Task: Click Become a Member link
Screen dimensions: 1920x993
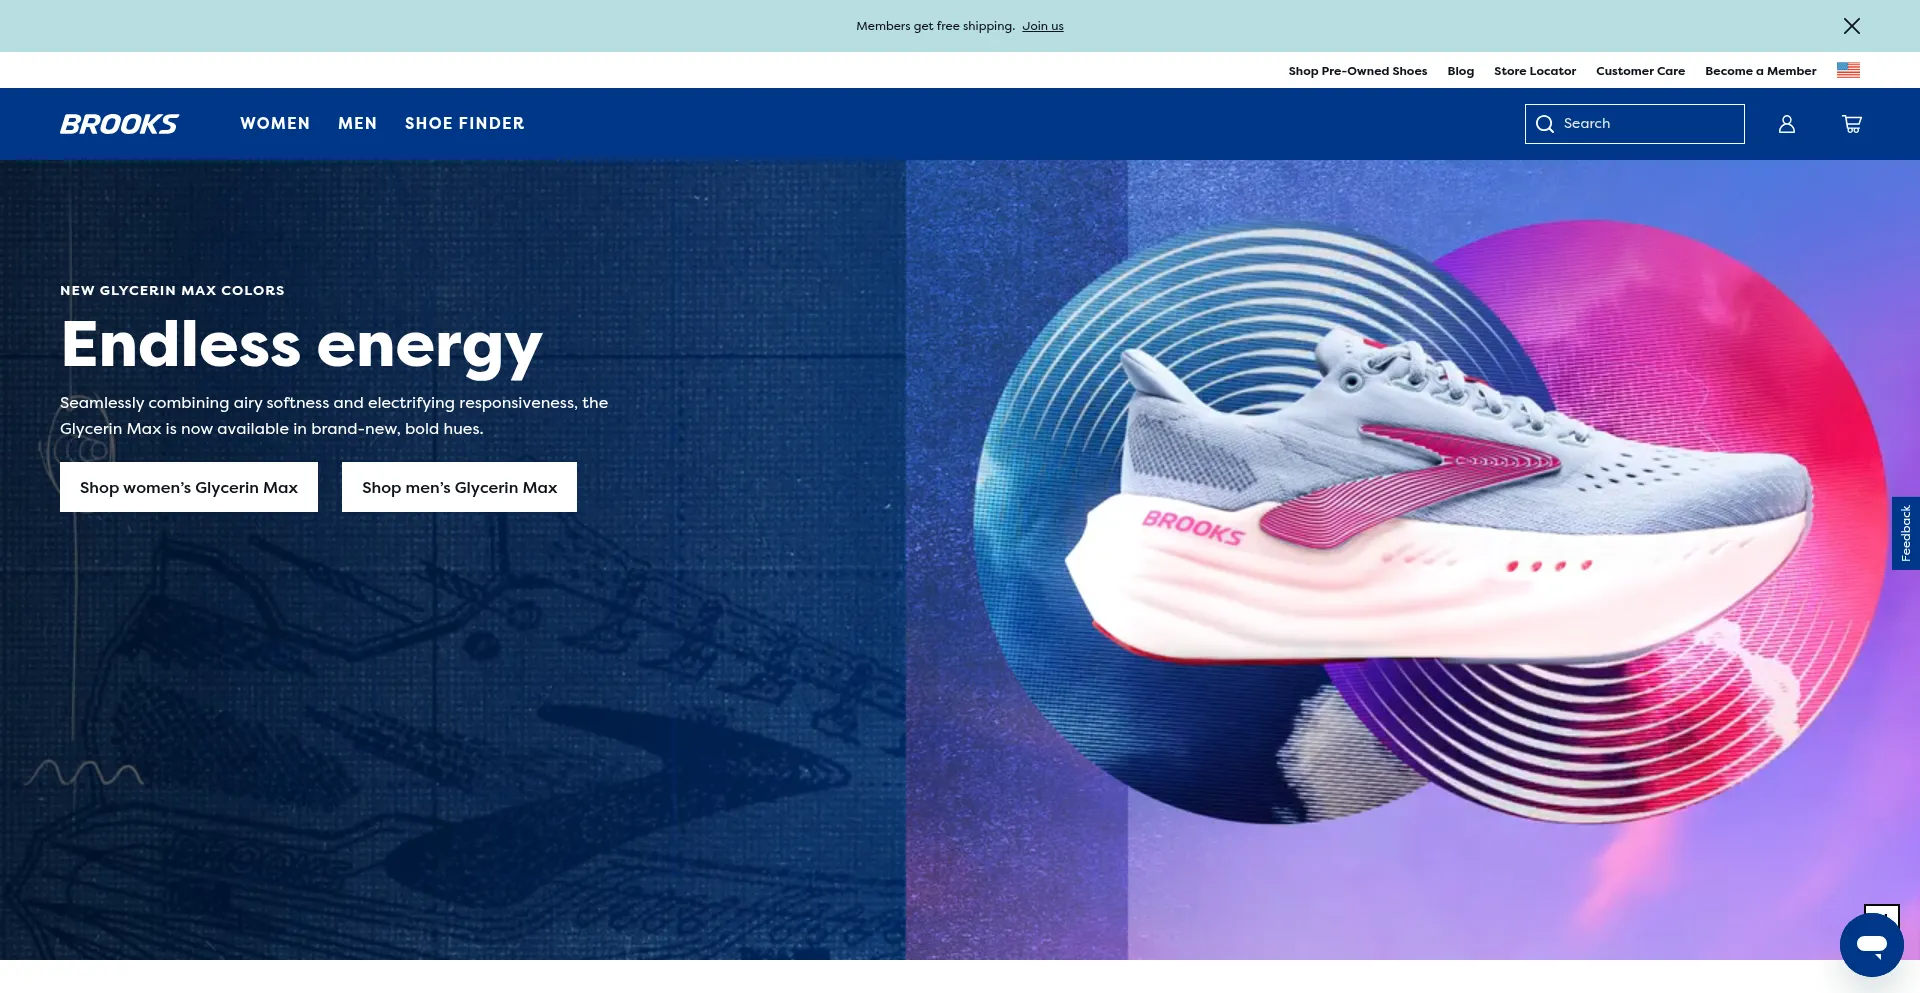Action: 1760,71
